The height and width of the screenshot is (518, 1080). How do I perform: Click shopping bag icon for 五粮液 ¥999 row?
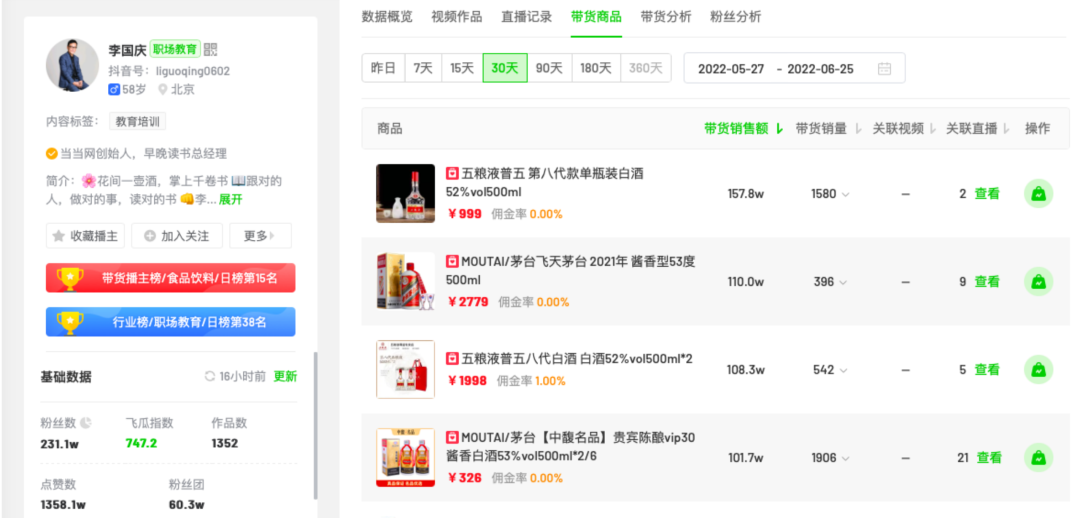tap(1038, 194)
